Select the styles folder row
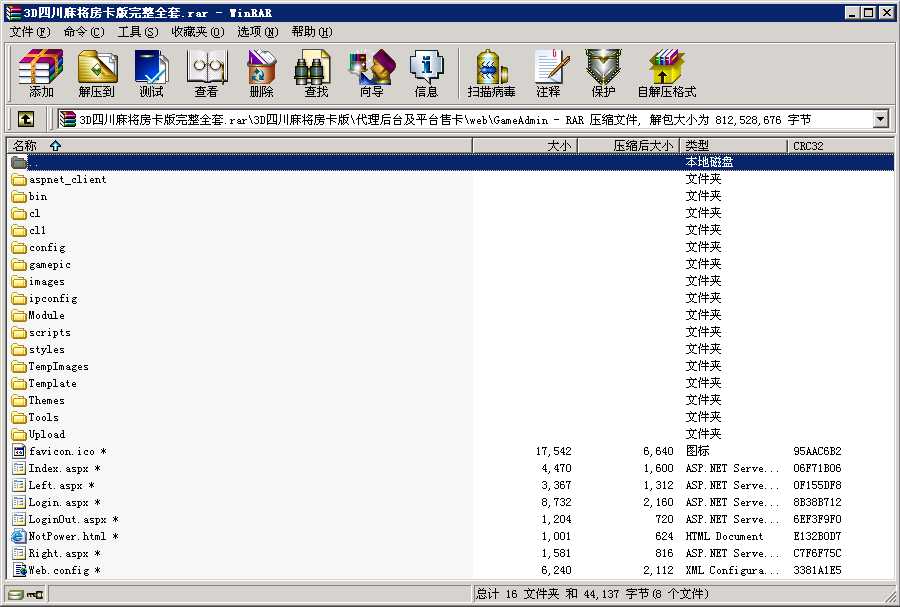 point(450,349)
